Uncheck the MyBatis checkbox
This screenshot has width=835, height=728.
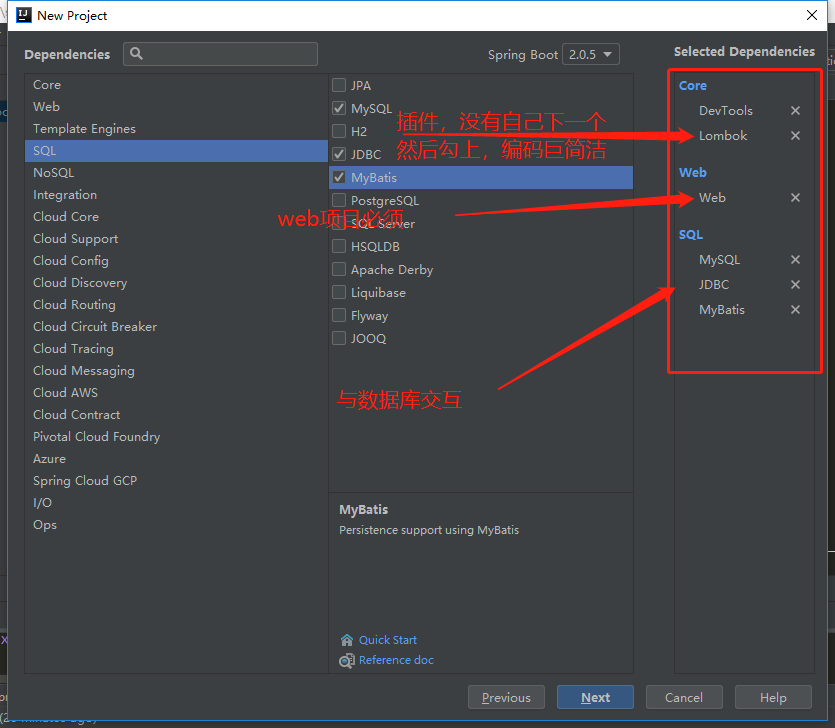pyautogui.click(x=339, y=177)
